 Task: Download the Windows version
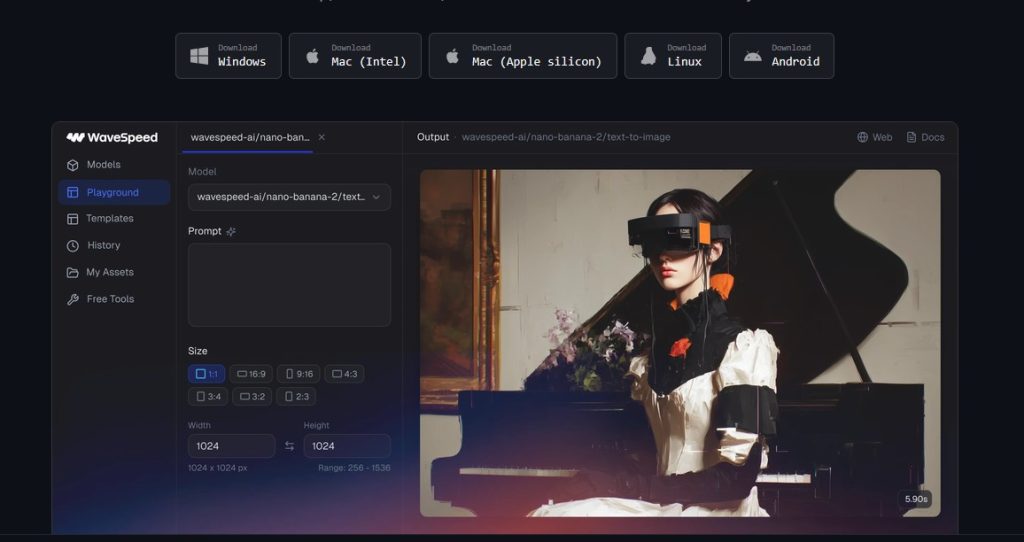[x=229, y=56]
